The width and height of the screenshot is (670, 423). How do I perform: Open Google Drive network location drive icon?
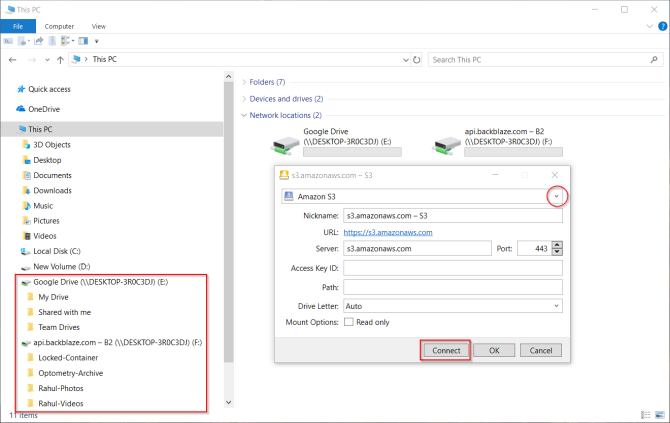point(285,145)
